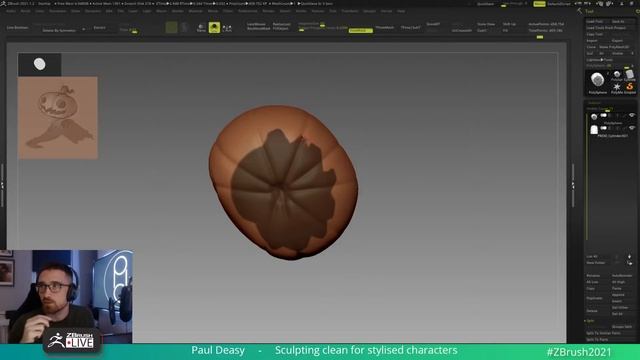Image resolution: width=640 pixels, height=360 pixels.
Task: Click Save As in Tool palette
Action: [x=618, y=21]
